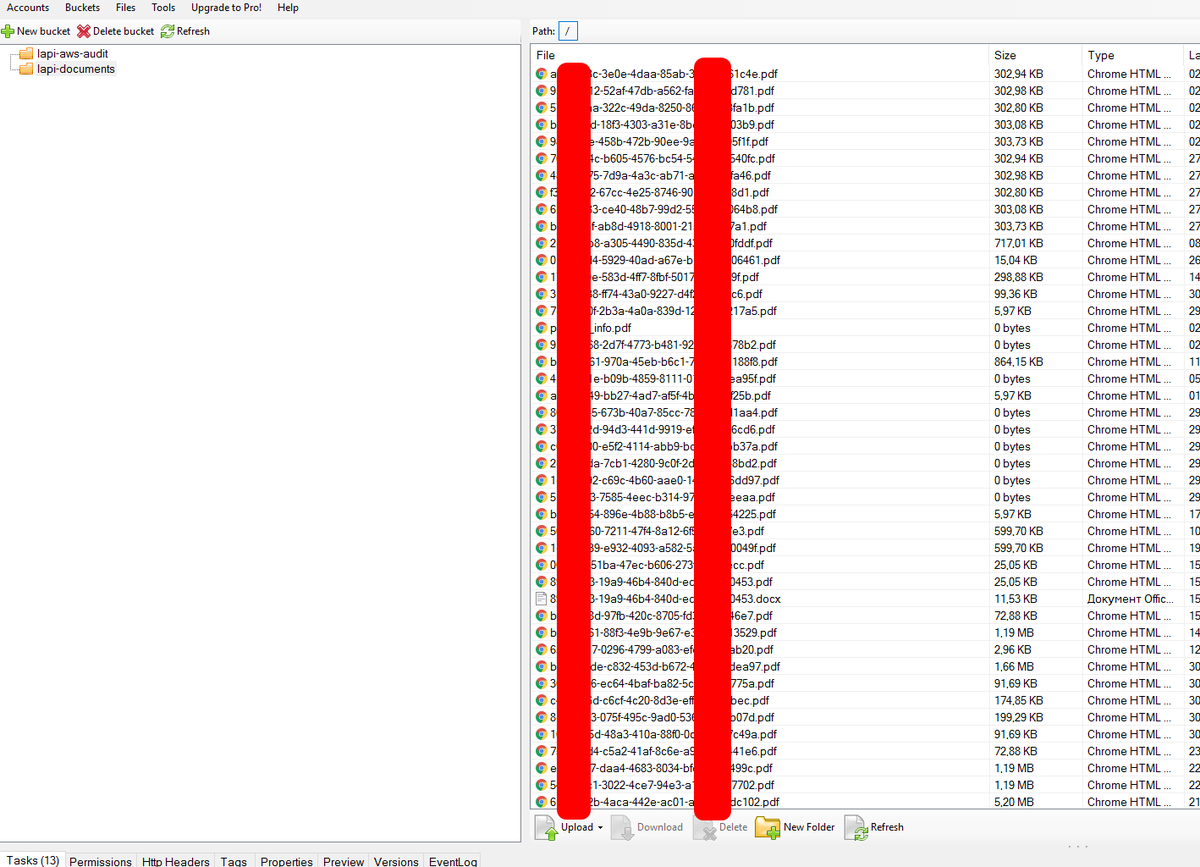Switch to the Permissions tab
This screenshot has width=1200, height=867.
click(100, 861)
